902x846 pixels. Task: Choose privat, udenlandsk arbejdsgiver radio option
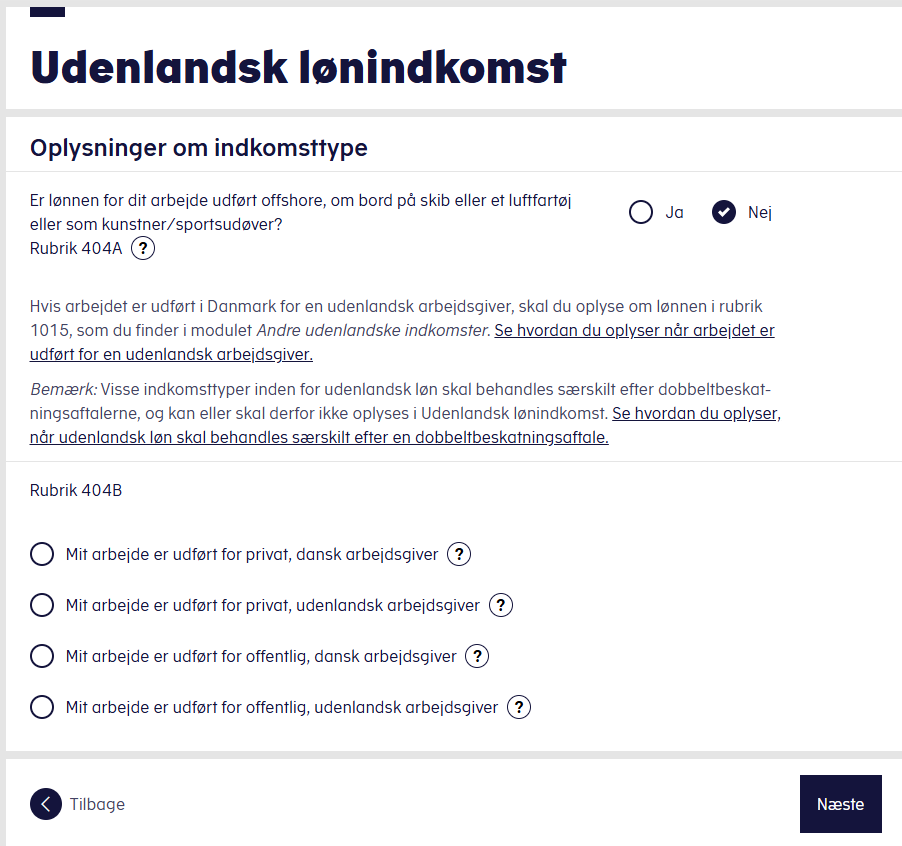click(42, 605)
